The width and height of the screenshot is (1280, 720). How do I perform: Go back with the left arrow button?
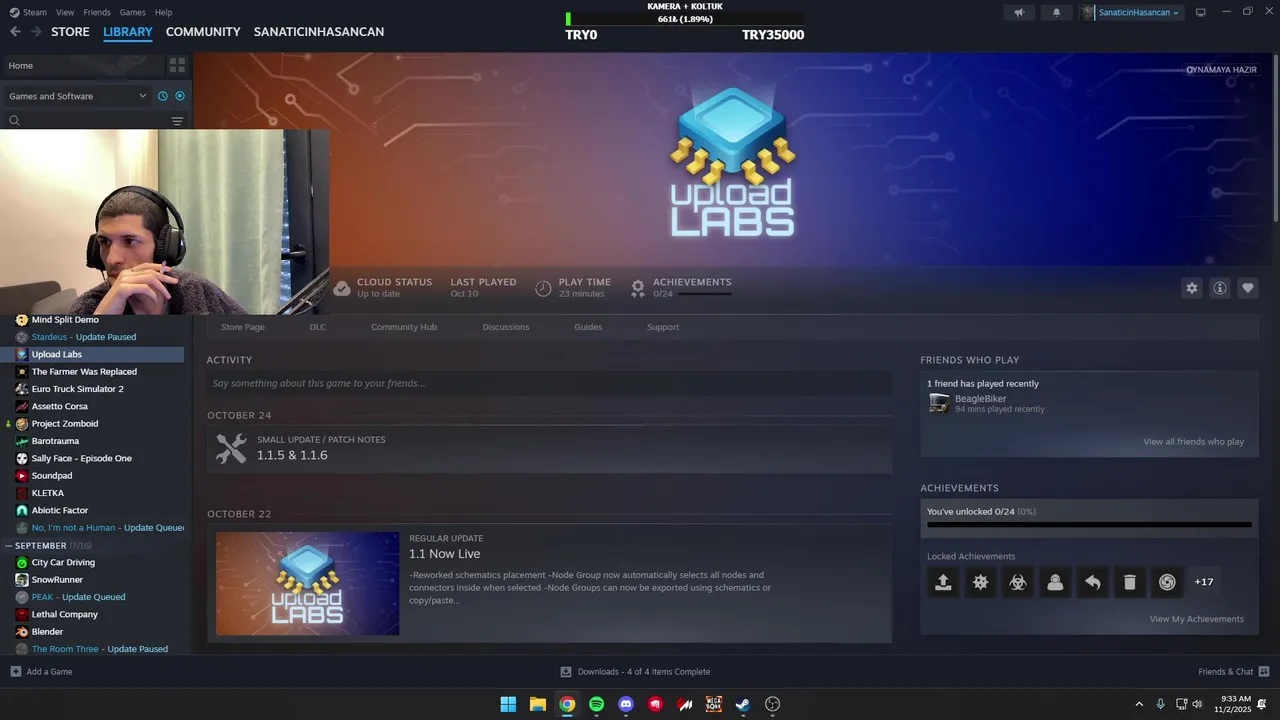[x=15, y=32]
